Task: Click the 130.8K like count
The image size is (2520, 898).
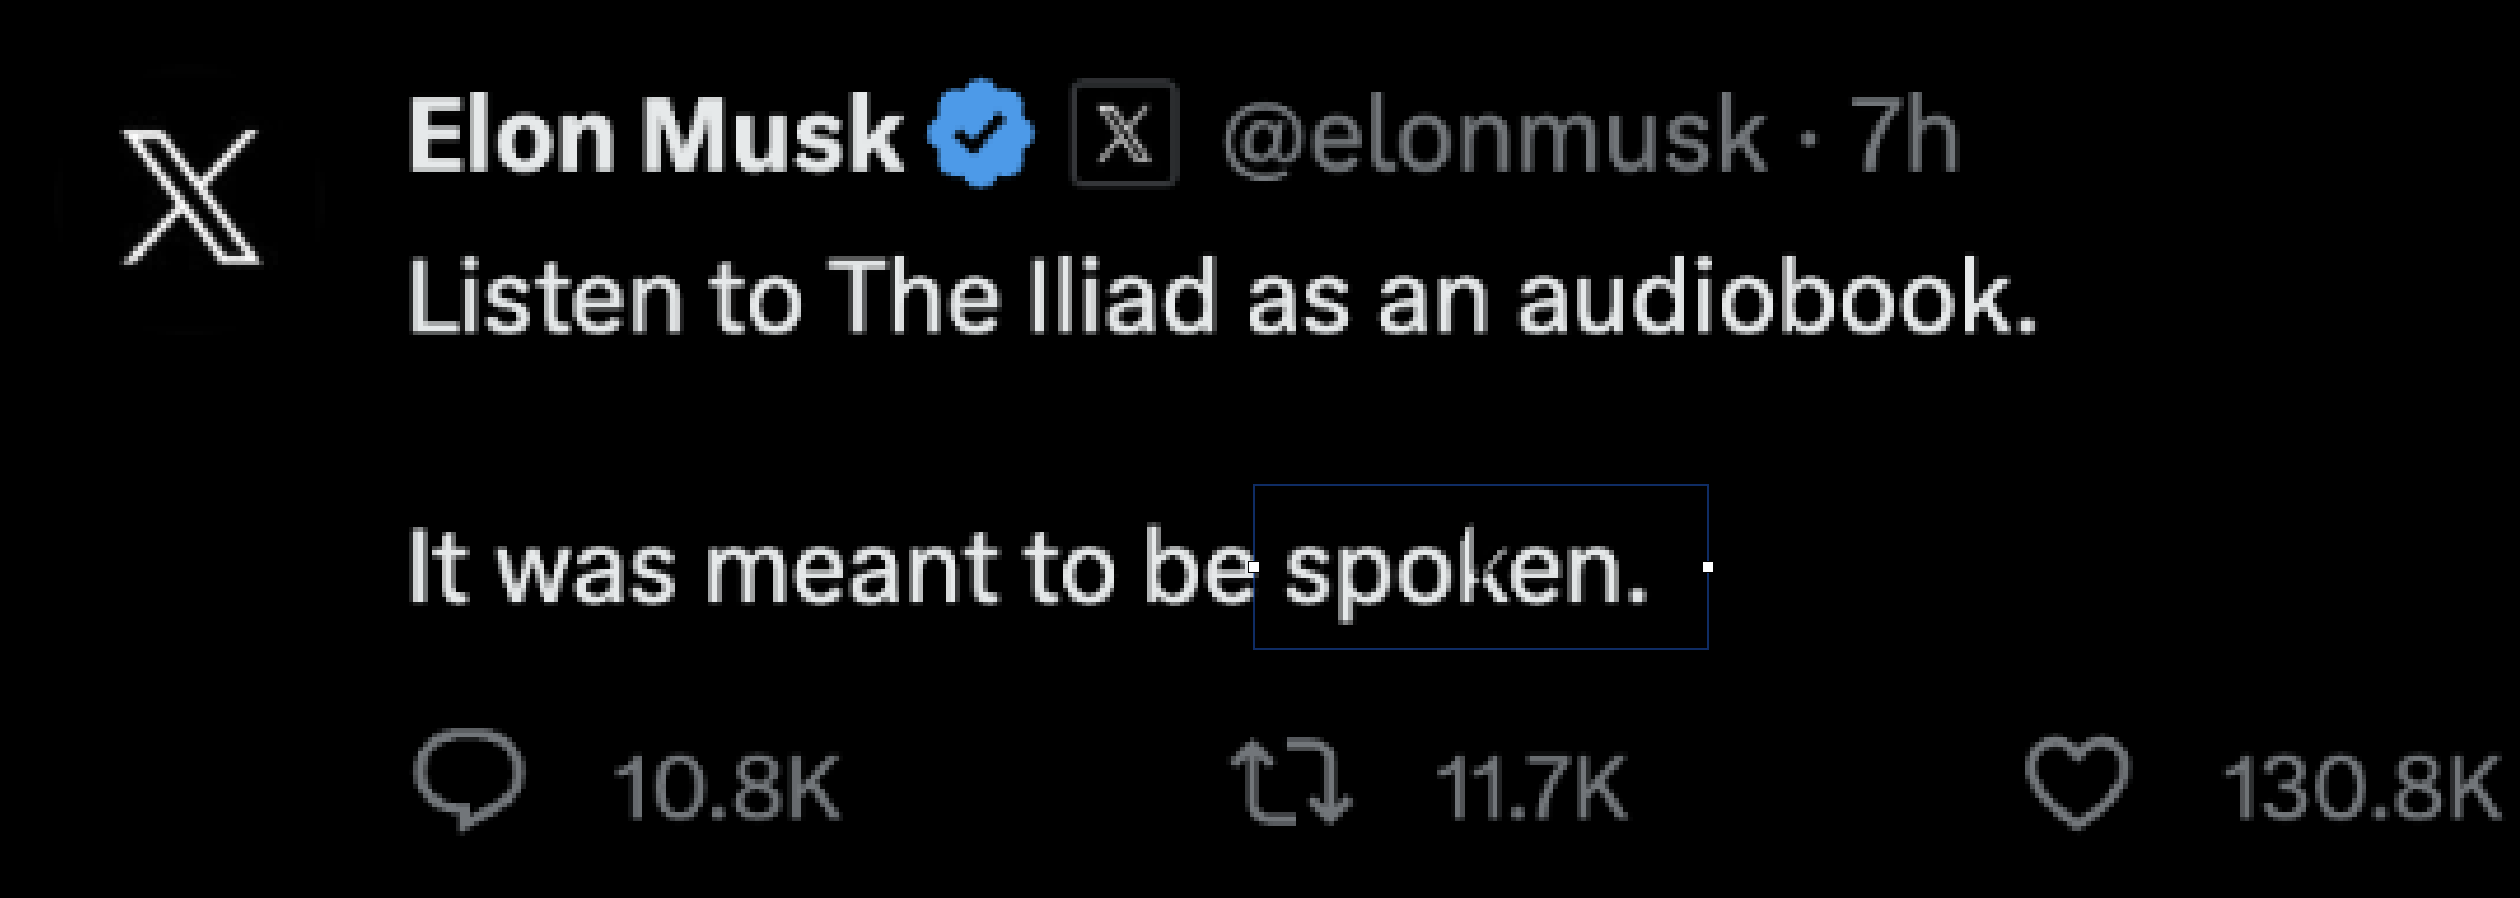Action: [2360, 789]
